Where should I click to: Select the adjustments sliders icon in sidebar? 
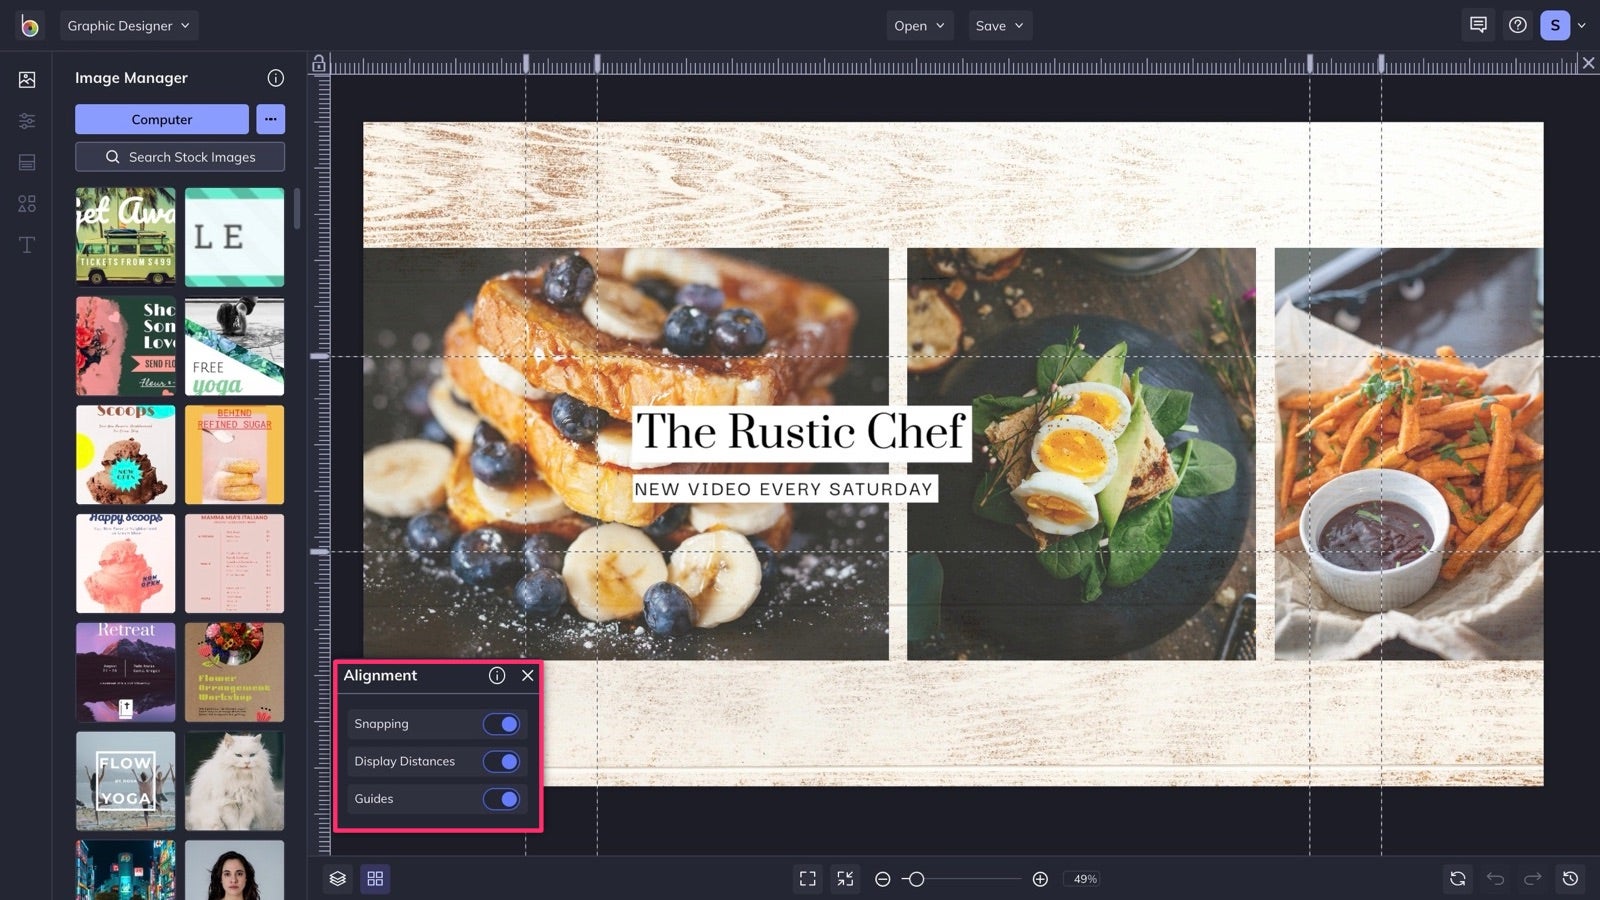tap(27, 120)
